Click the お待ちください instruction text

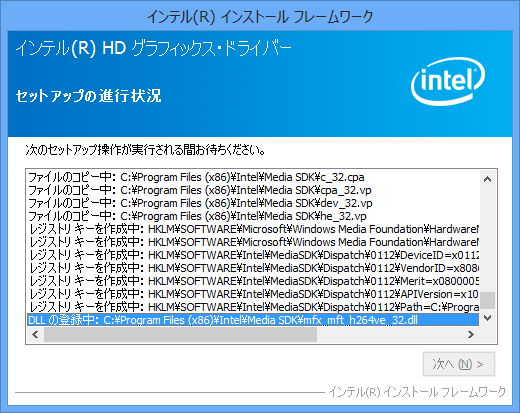point(145,150)
